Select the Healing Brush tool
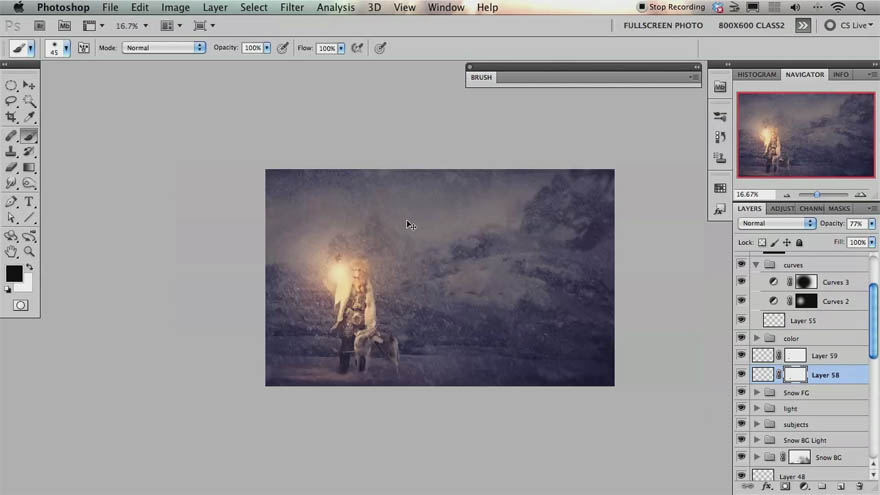The height and width of the screenshot is (495, 880). point(11,136)
